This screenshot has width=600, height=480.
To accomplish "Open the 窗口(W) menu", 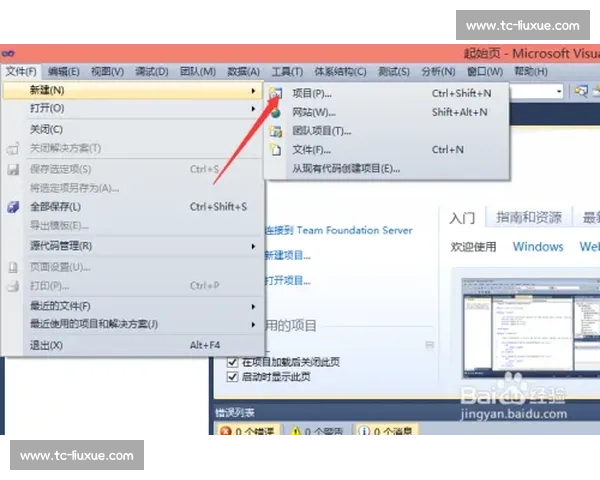I will coord(485,72).
